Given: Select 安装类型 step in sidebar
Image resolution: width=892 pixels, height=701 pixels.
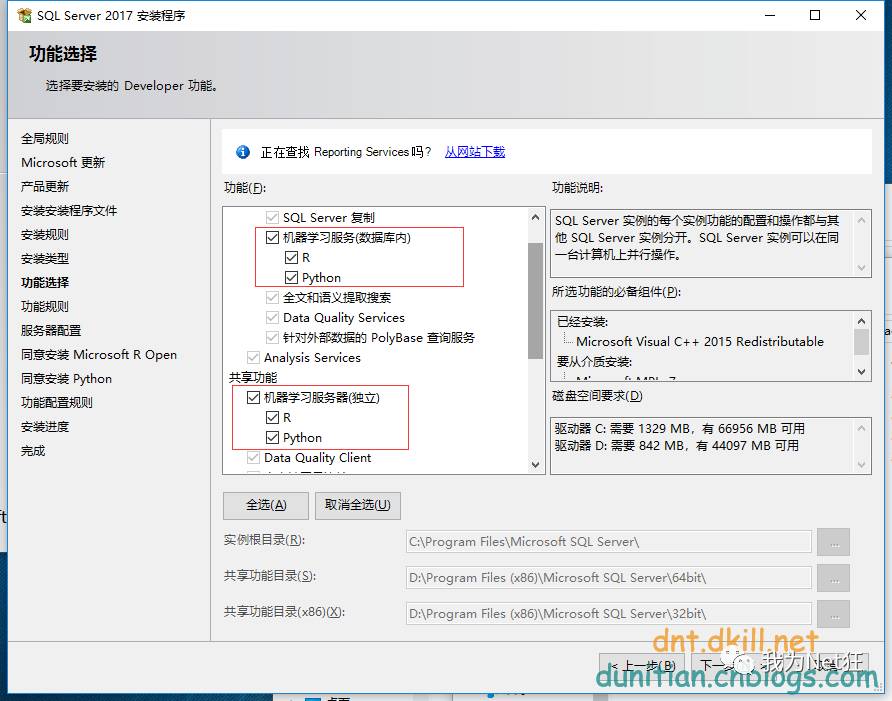Looking at the screenshot, I should point(45,259).
